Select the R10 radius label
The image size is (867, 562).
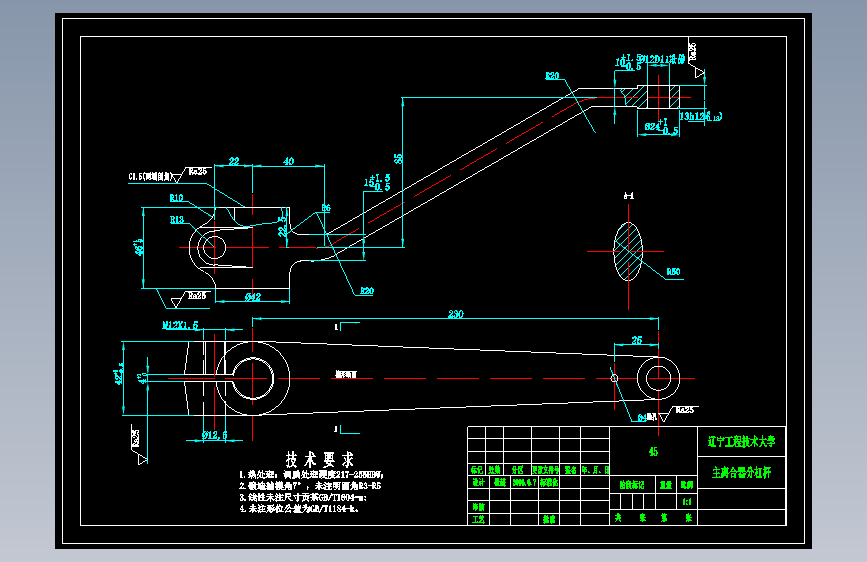(176, 197)
